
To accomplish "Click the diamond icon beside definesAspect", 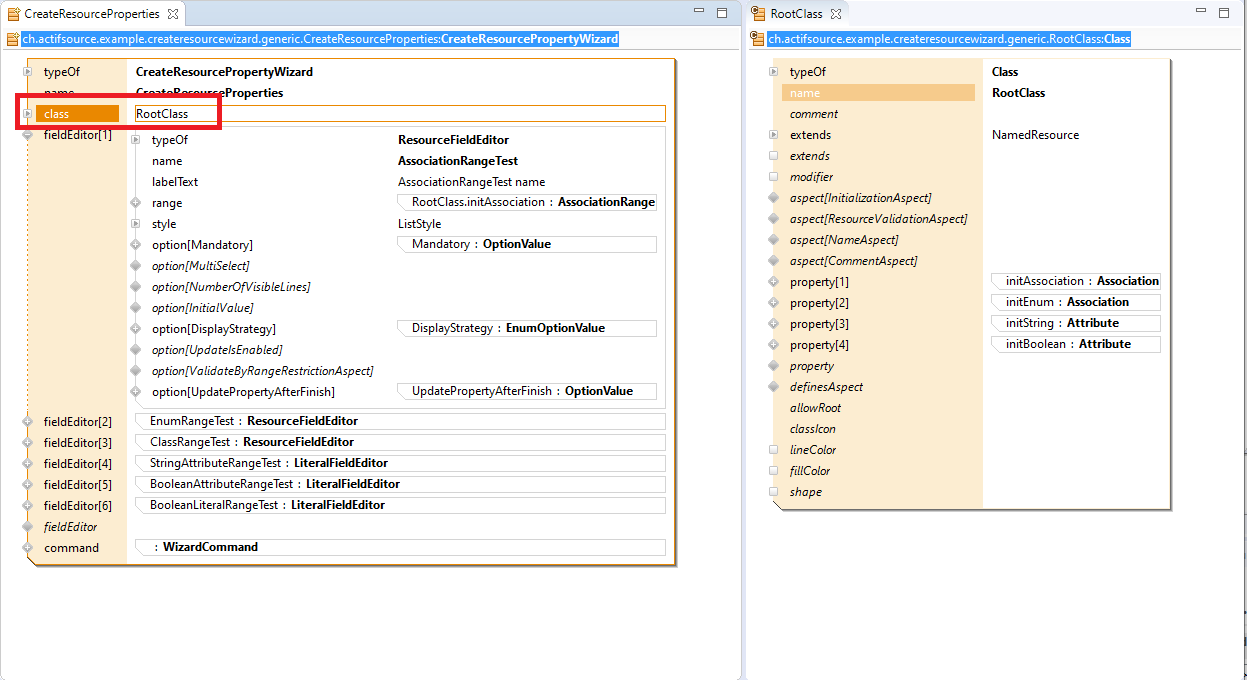I will [x=773, y=387].
